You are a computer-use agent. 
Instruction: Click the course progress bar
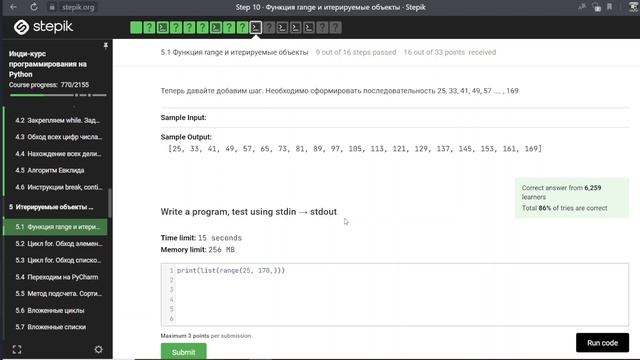[x=58, y=95]
